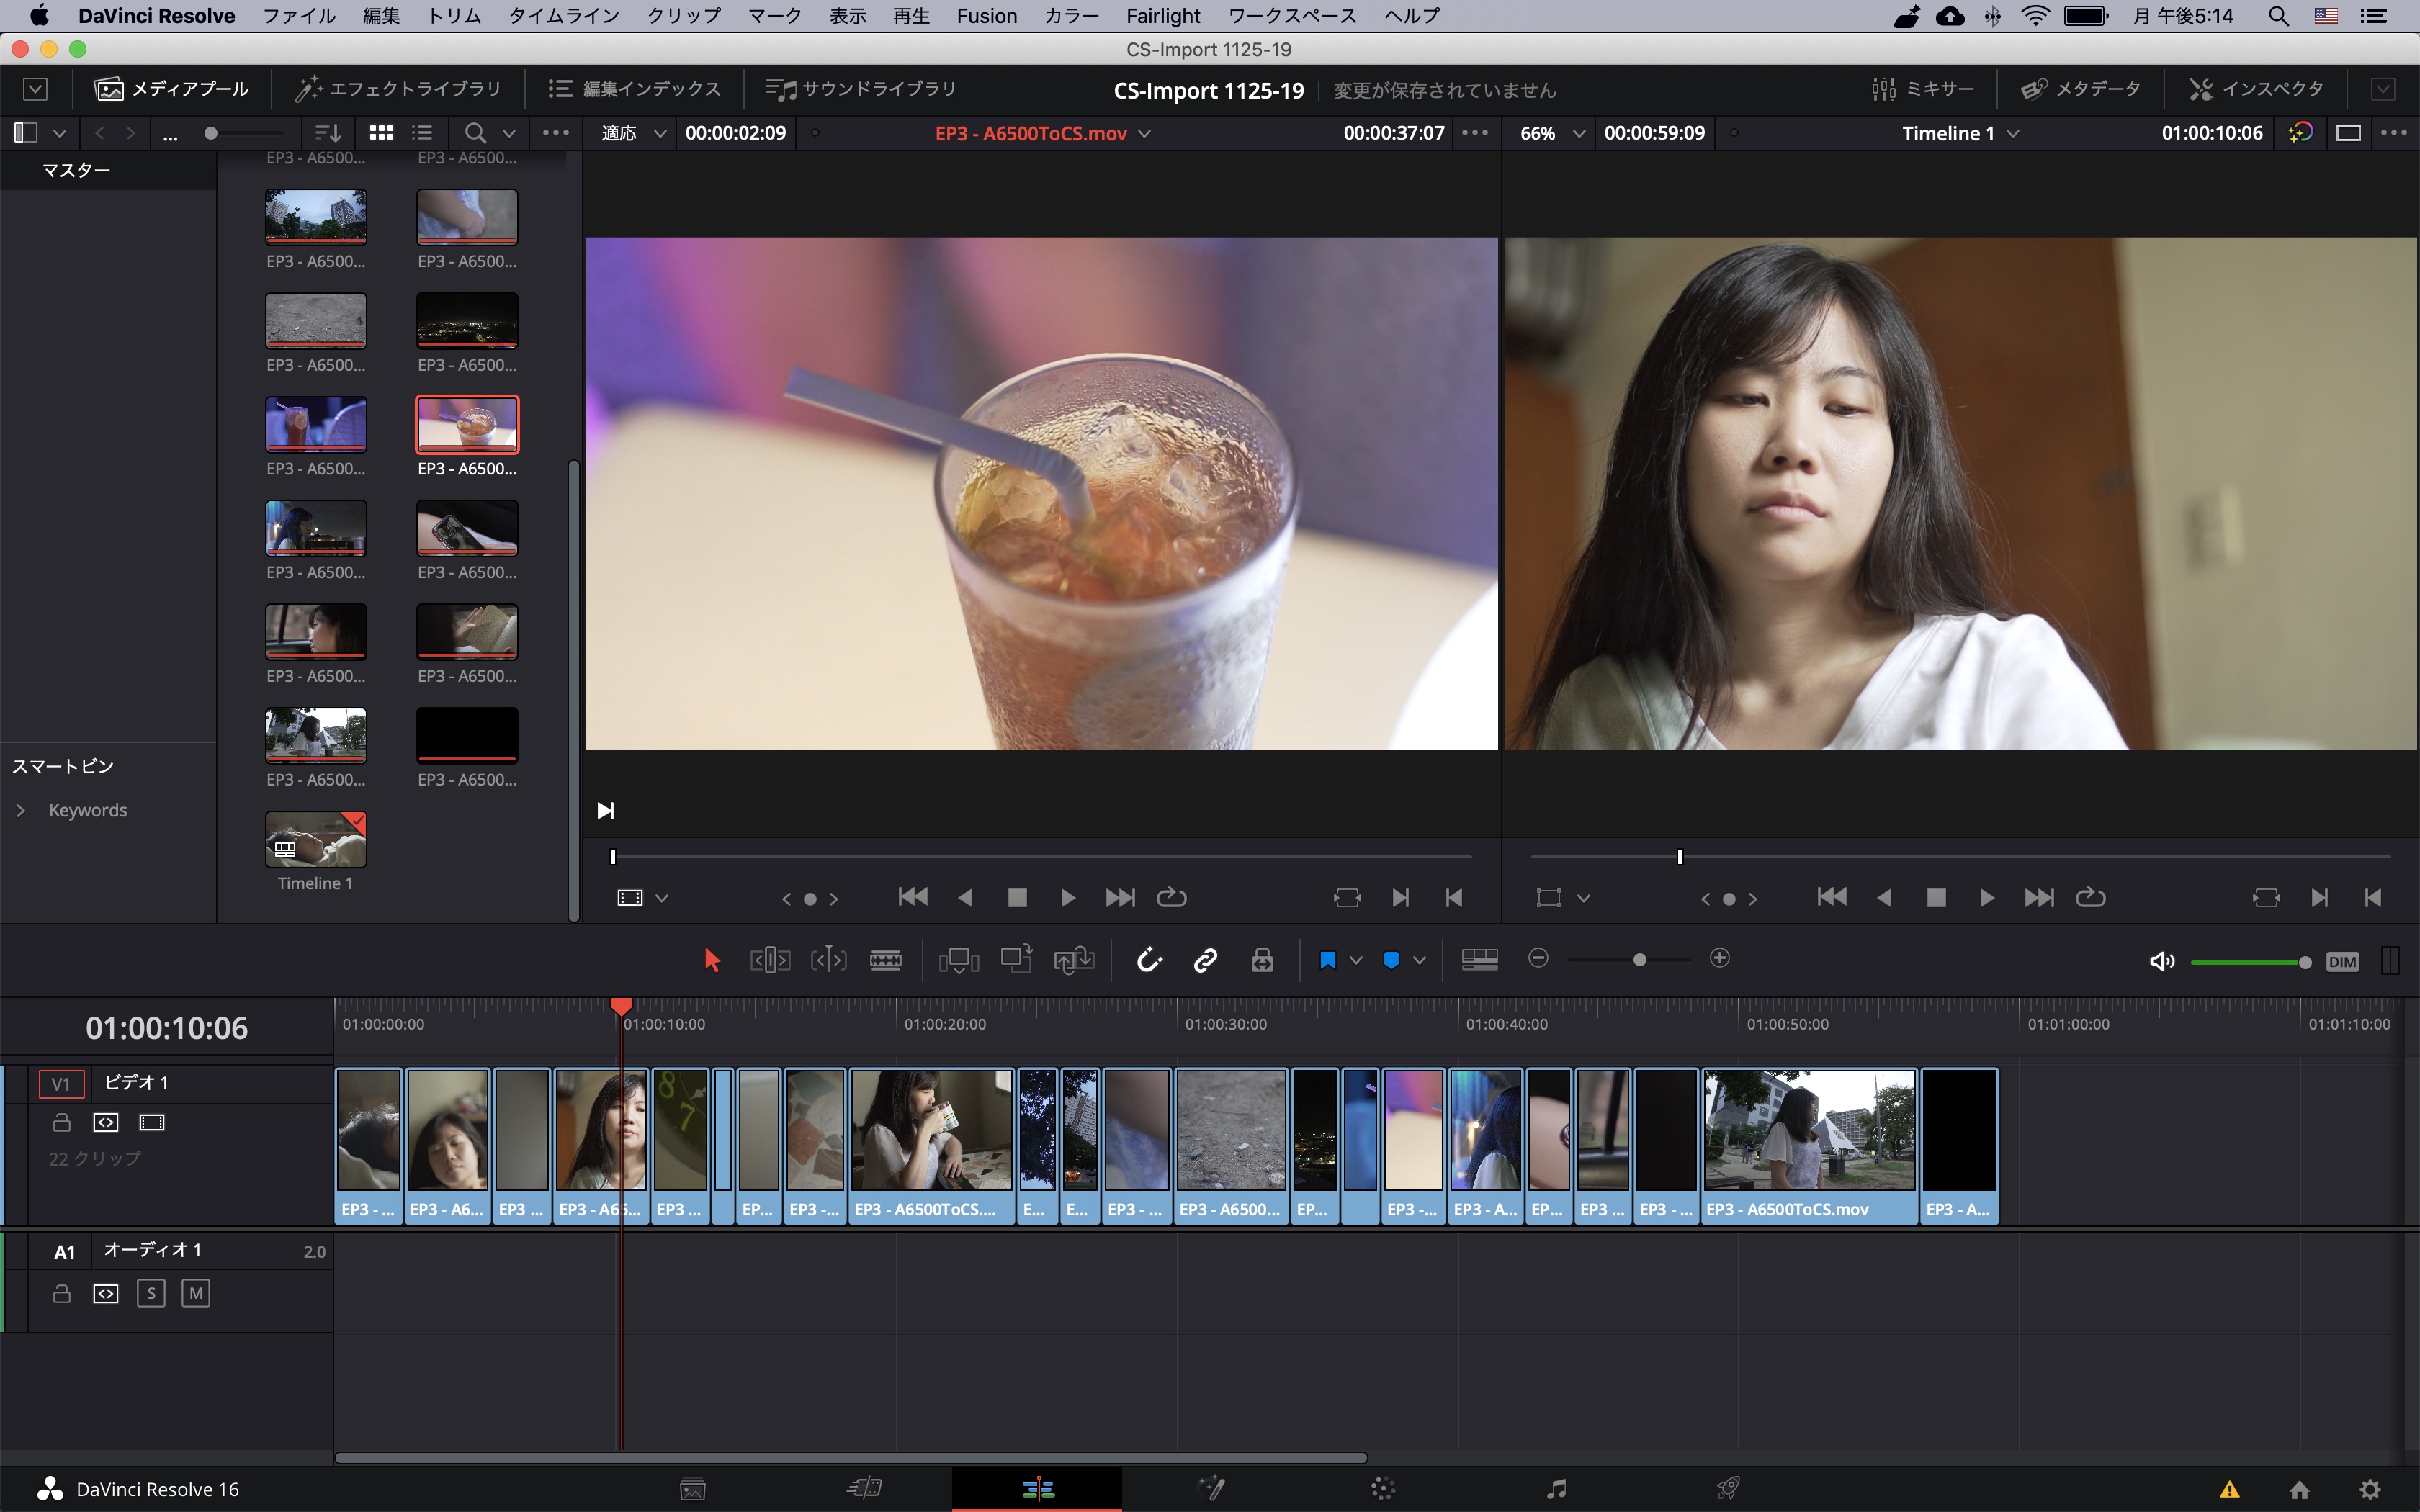Toggle the linked selection chain icon

click(x=1205, y=960)
